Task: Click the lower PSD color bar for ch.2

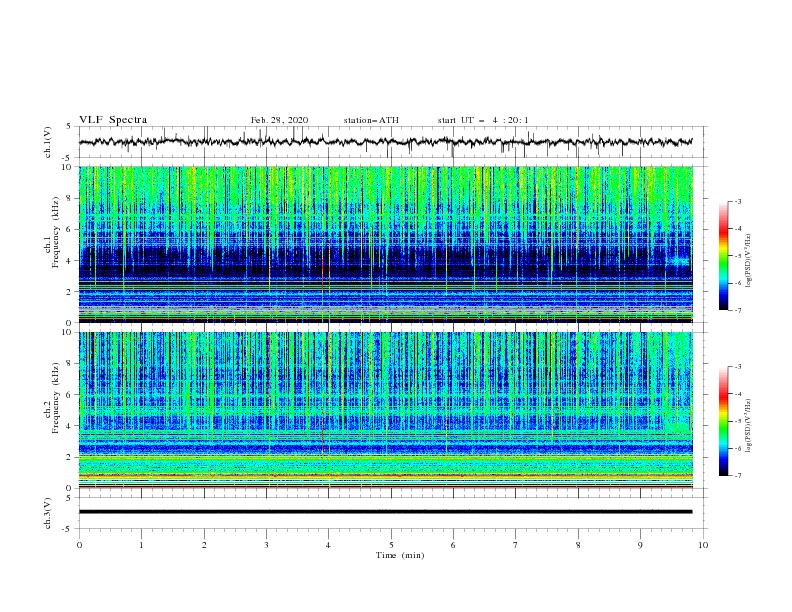Action: 723,421
